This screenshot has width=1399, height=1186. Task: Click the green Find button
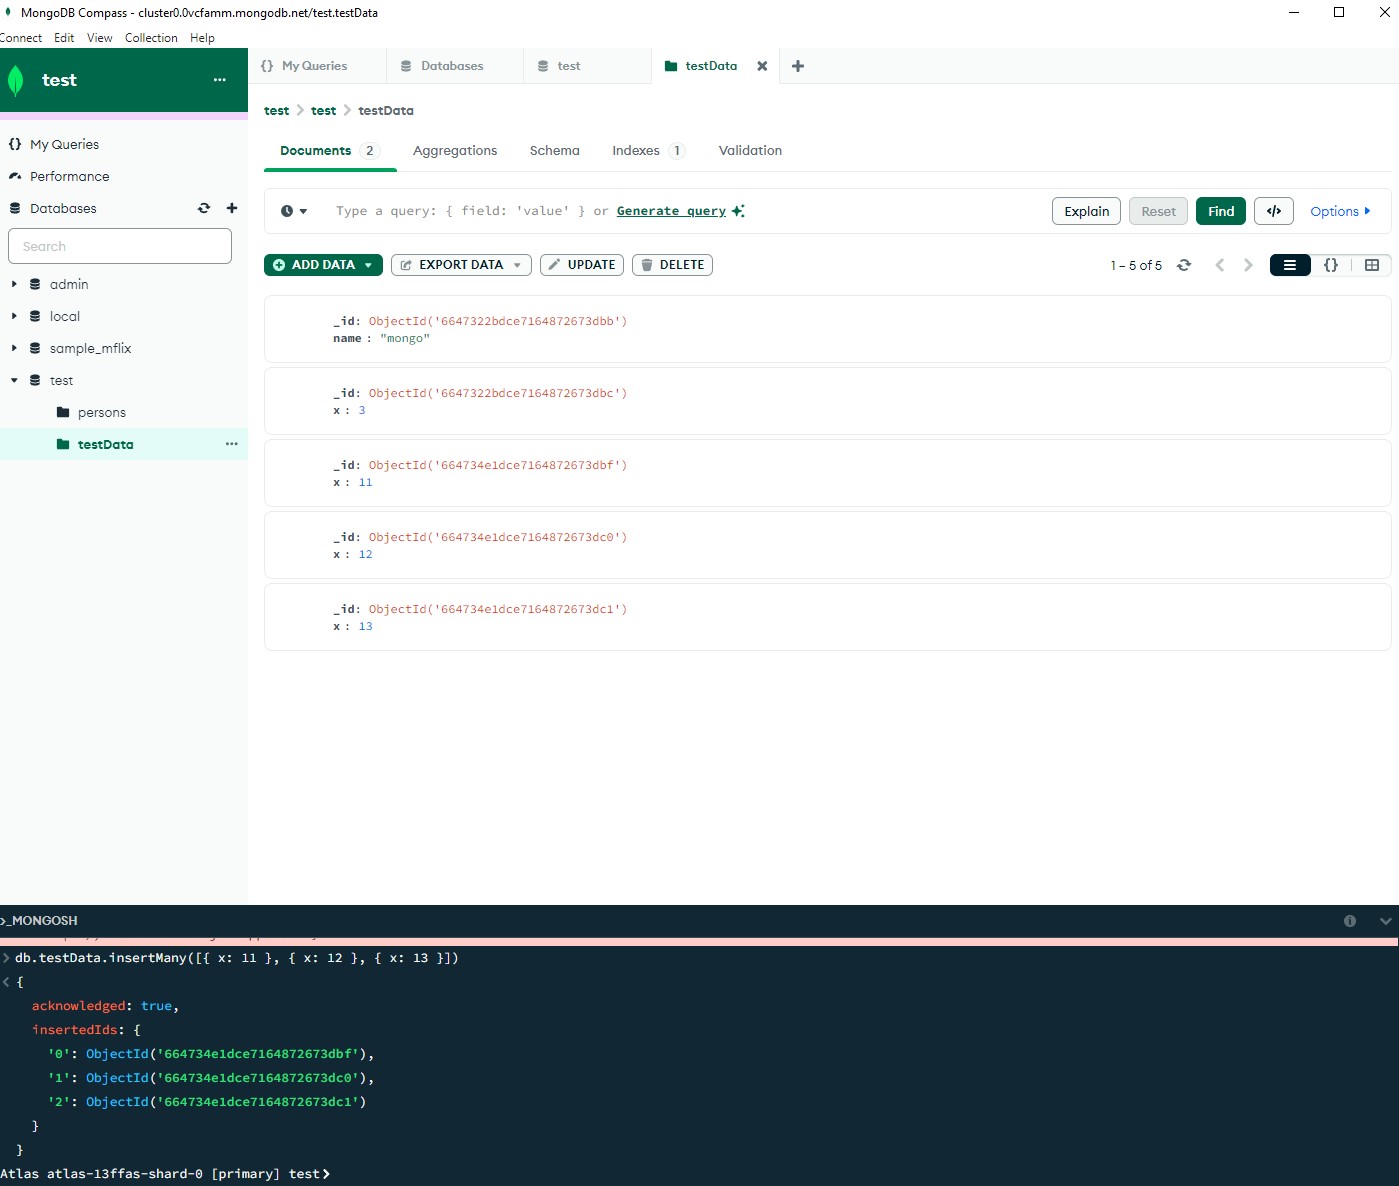(x=1221, y=211)
